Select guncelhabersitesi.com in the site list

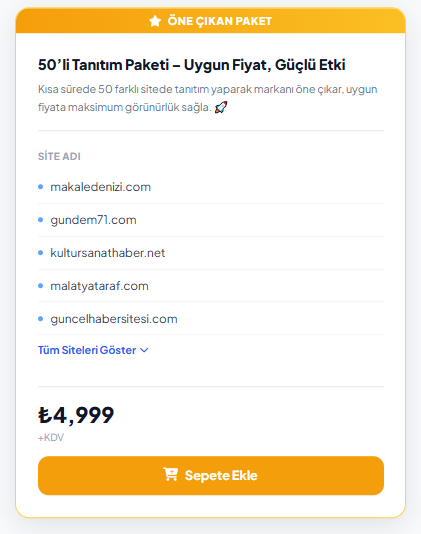[114, 319]
